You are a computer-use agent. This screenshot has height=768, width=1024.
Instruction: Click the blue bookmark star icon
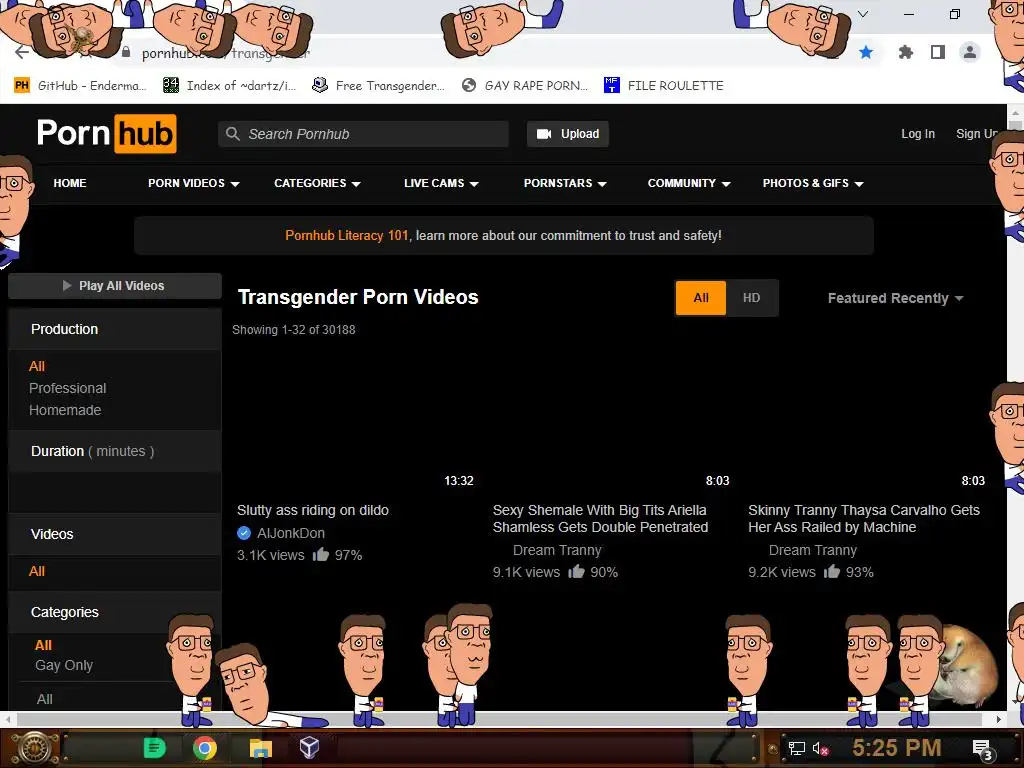pos(866,52)
